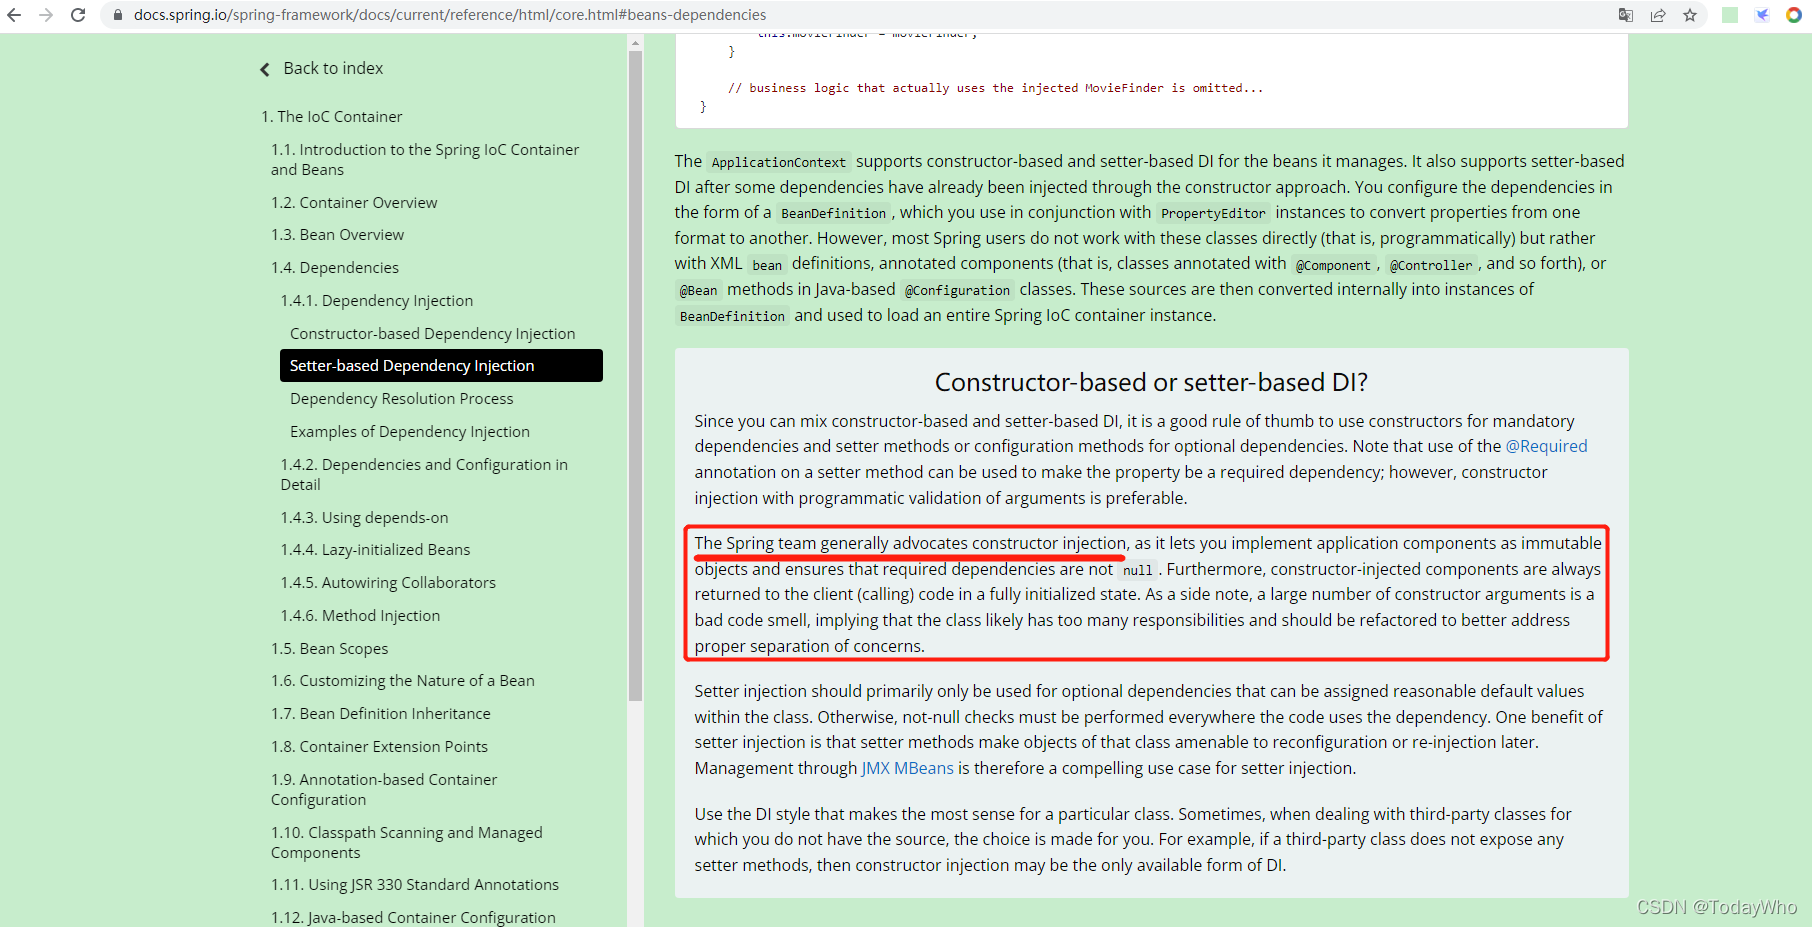Screen dimensions: 1812x927
Task: Click the @Controller inline code text
Action: 1430,265
